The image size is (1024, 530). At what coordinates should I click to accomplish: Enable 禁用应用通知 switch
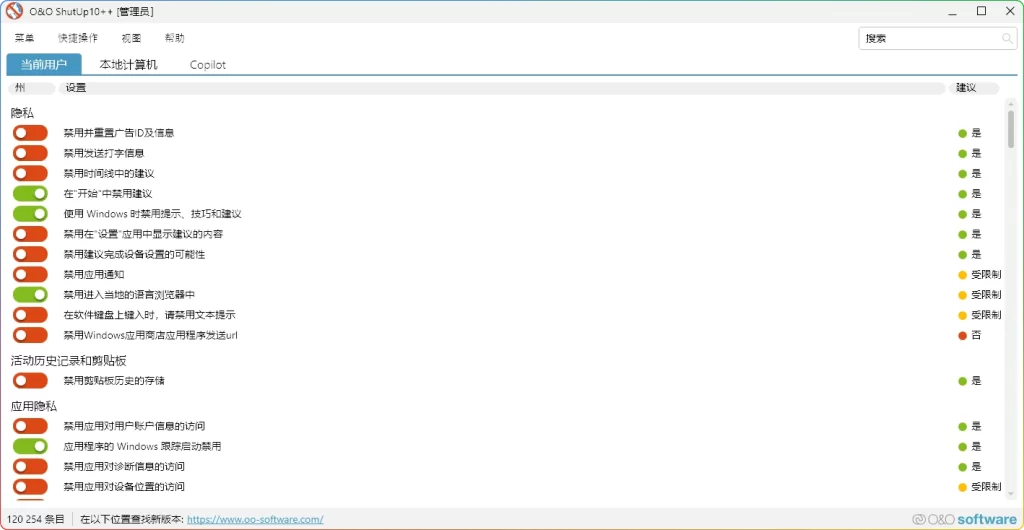pyautogui.click(x=30, y=275)
